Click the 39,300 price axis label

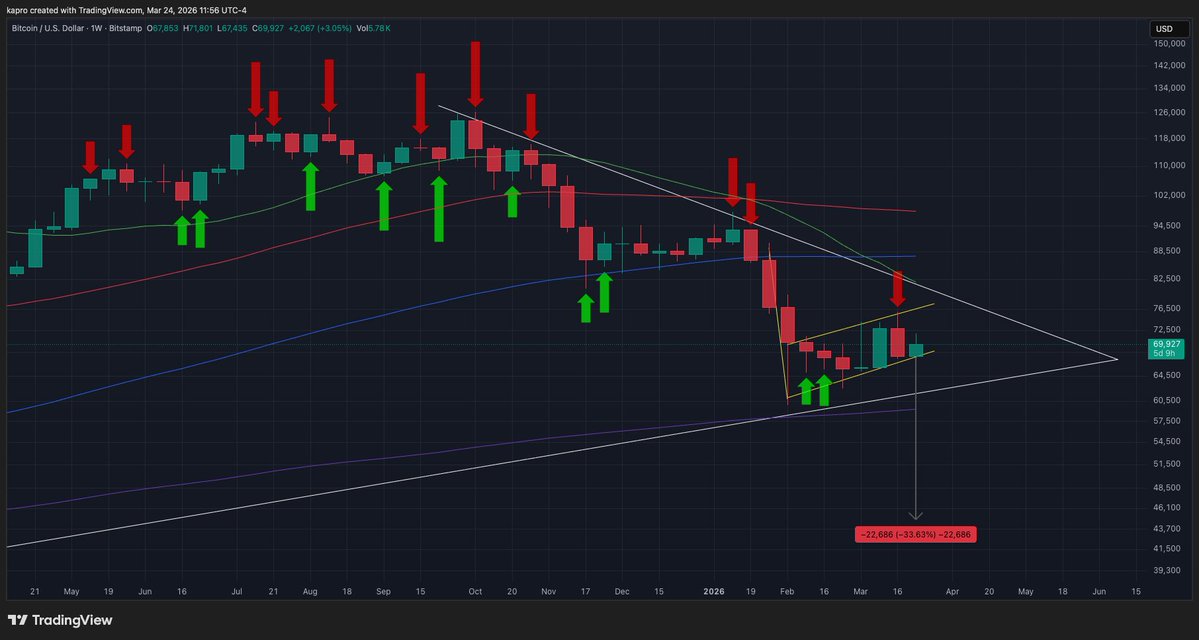(x=1169, y=570)
